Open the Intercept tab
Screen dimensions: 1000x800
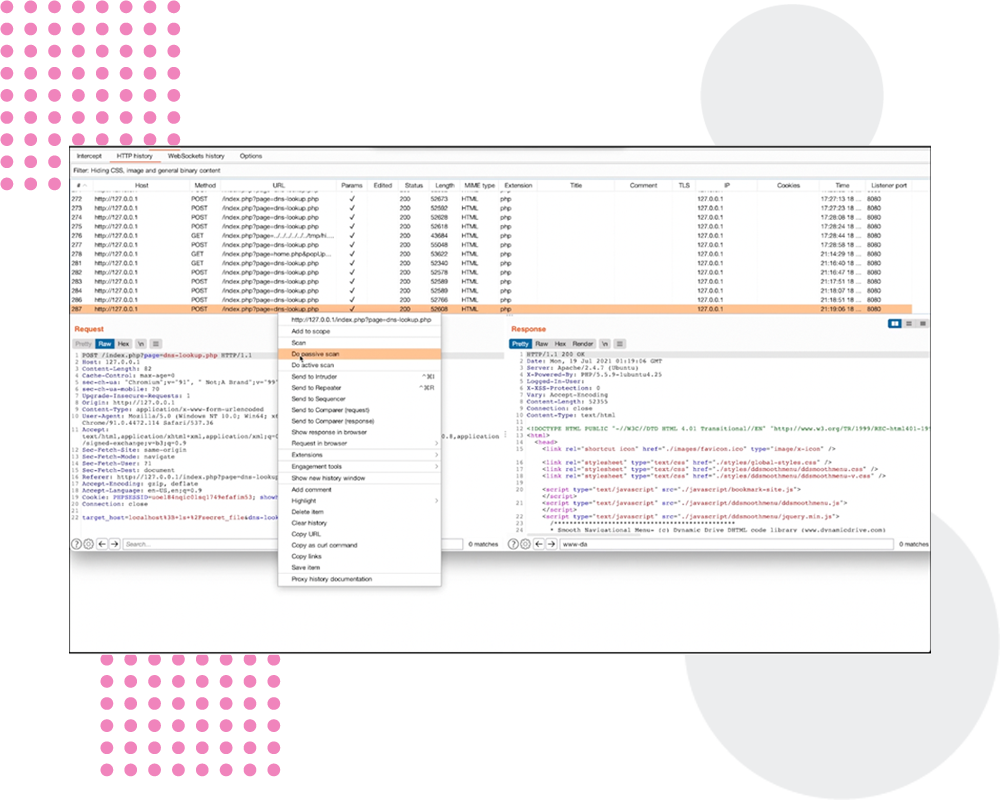click(x=89, y=156)
